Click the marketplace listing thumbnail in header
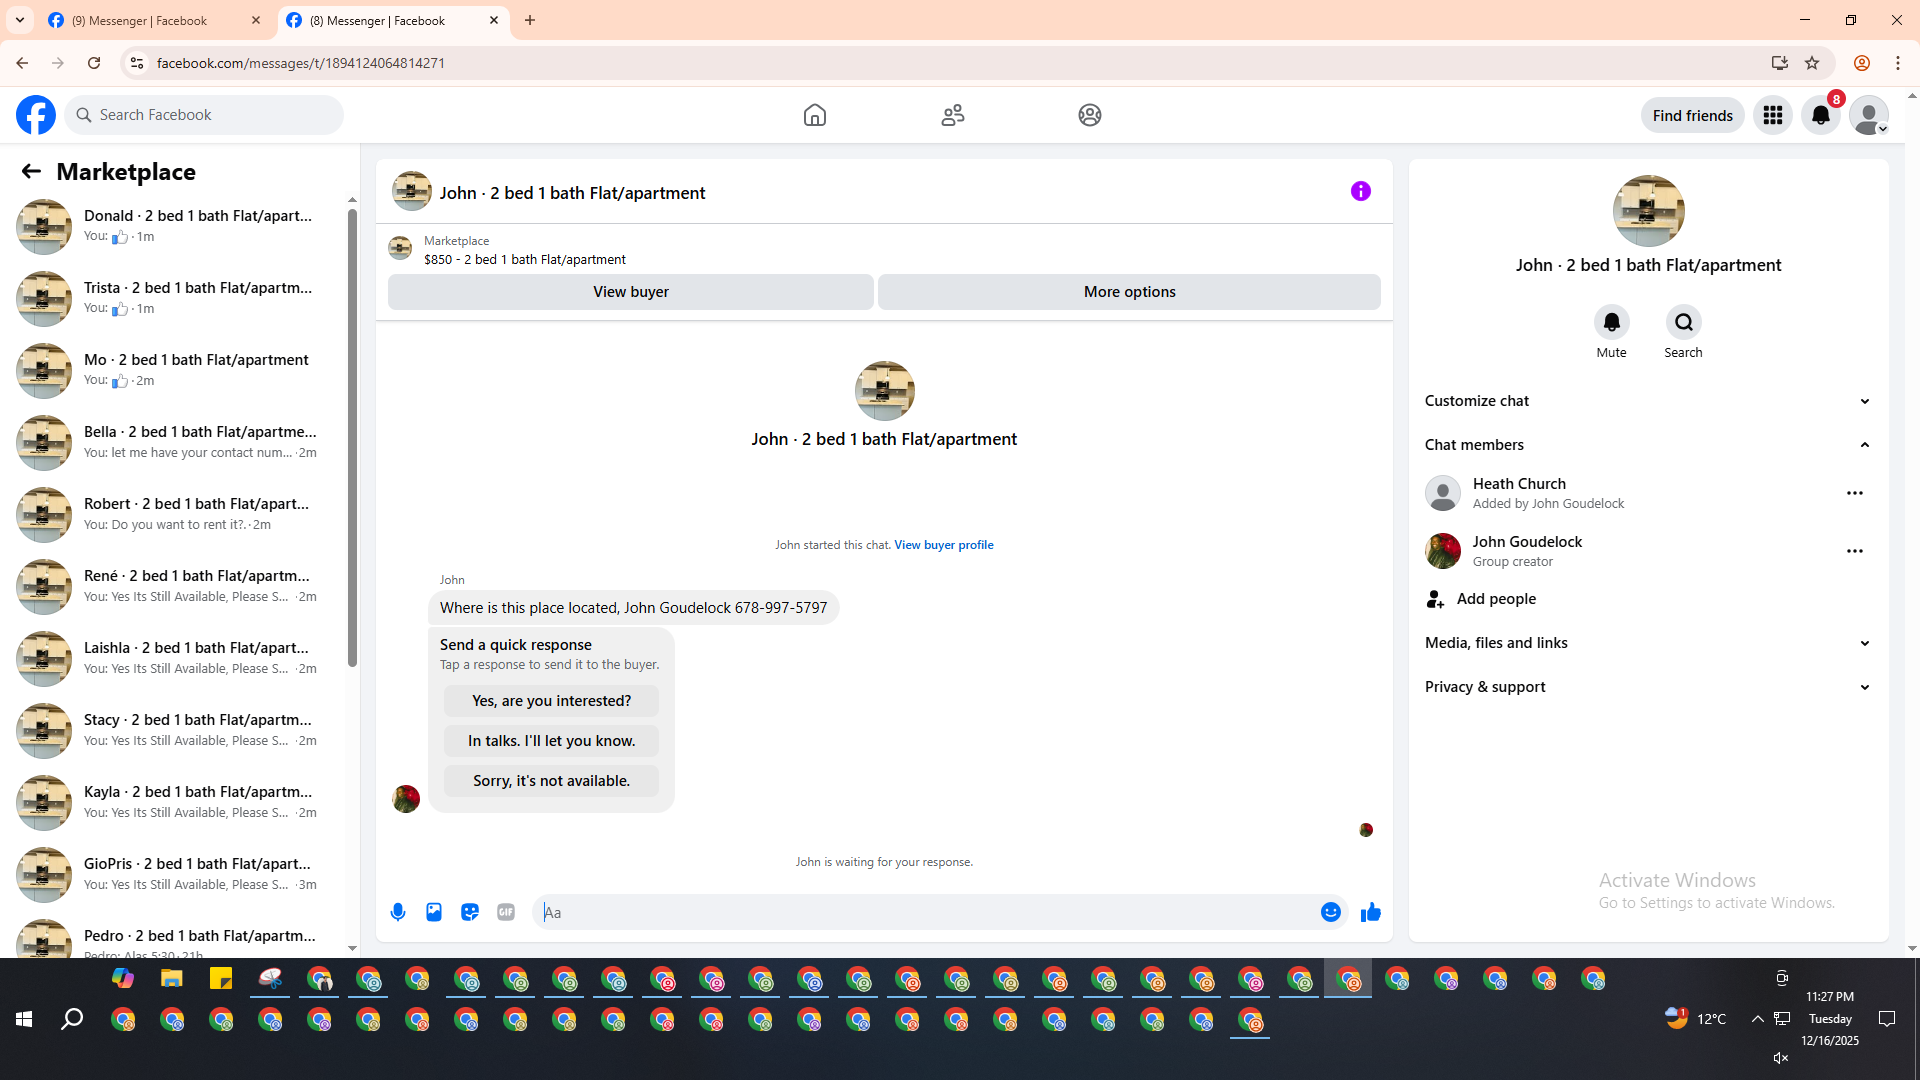Screen dimensions: 1920x1080 point(400,249)
